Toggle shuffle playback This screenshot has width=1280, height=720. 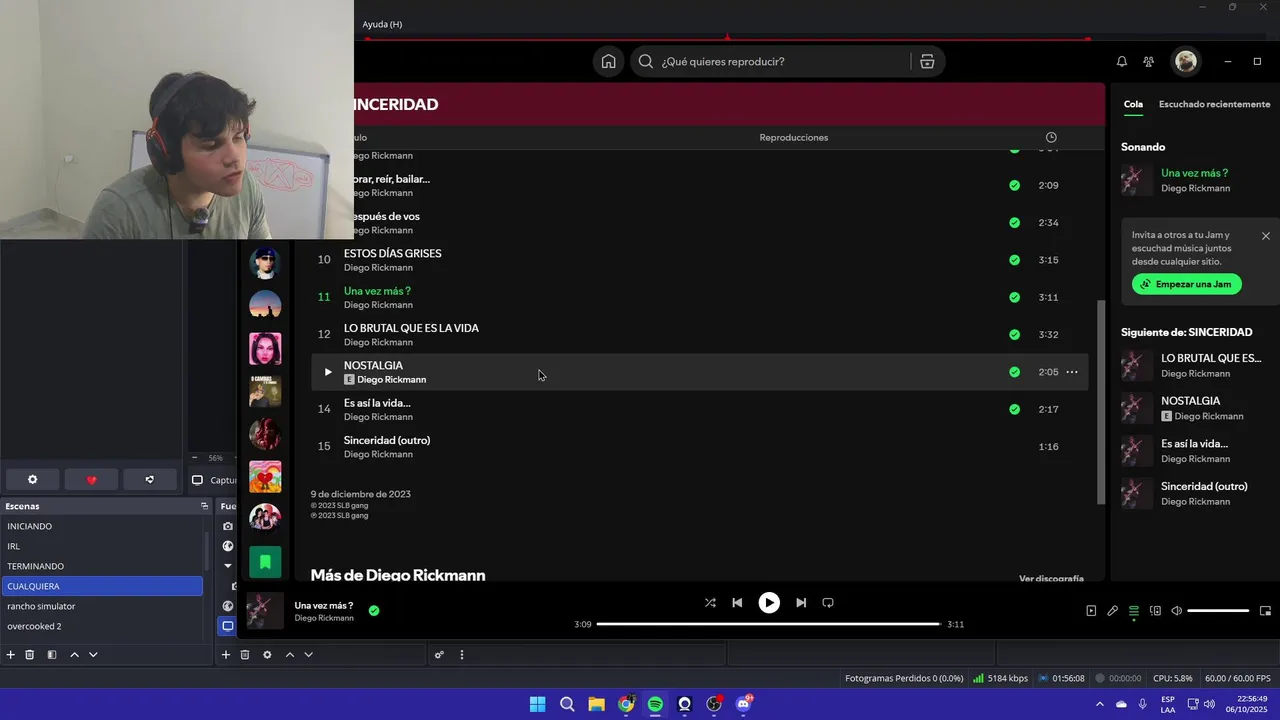[x=710, y=603]
